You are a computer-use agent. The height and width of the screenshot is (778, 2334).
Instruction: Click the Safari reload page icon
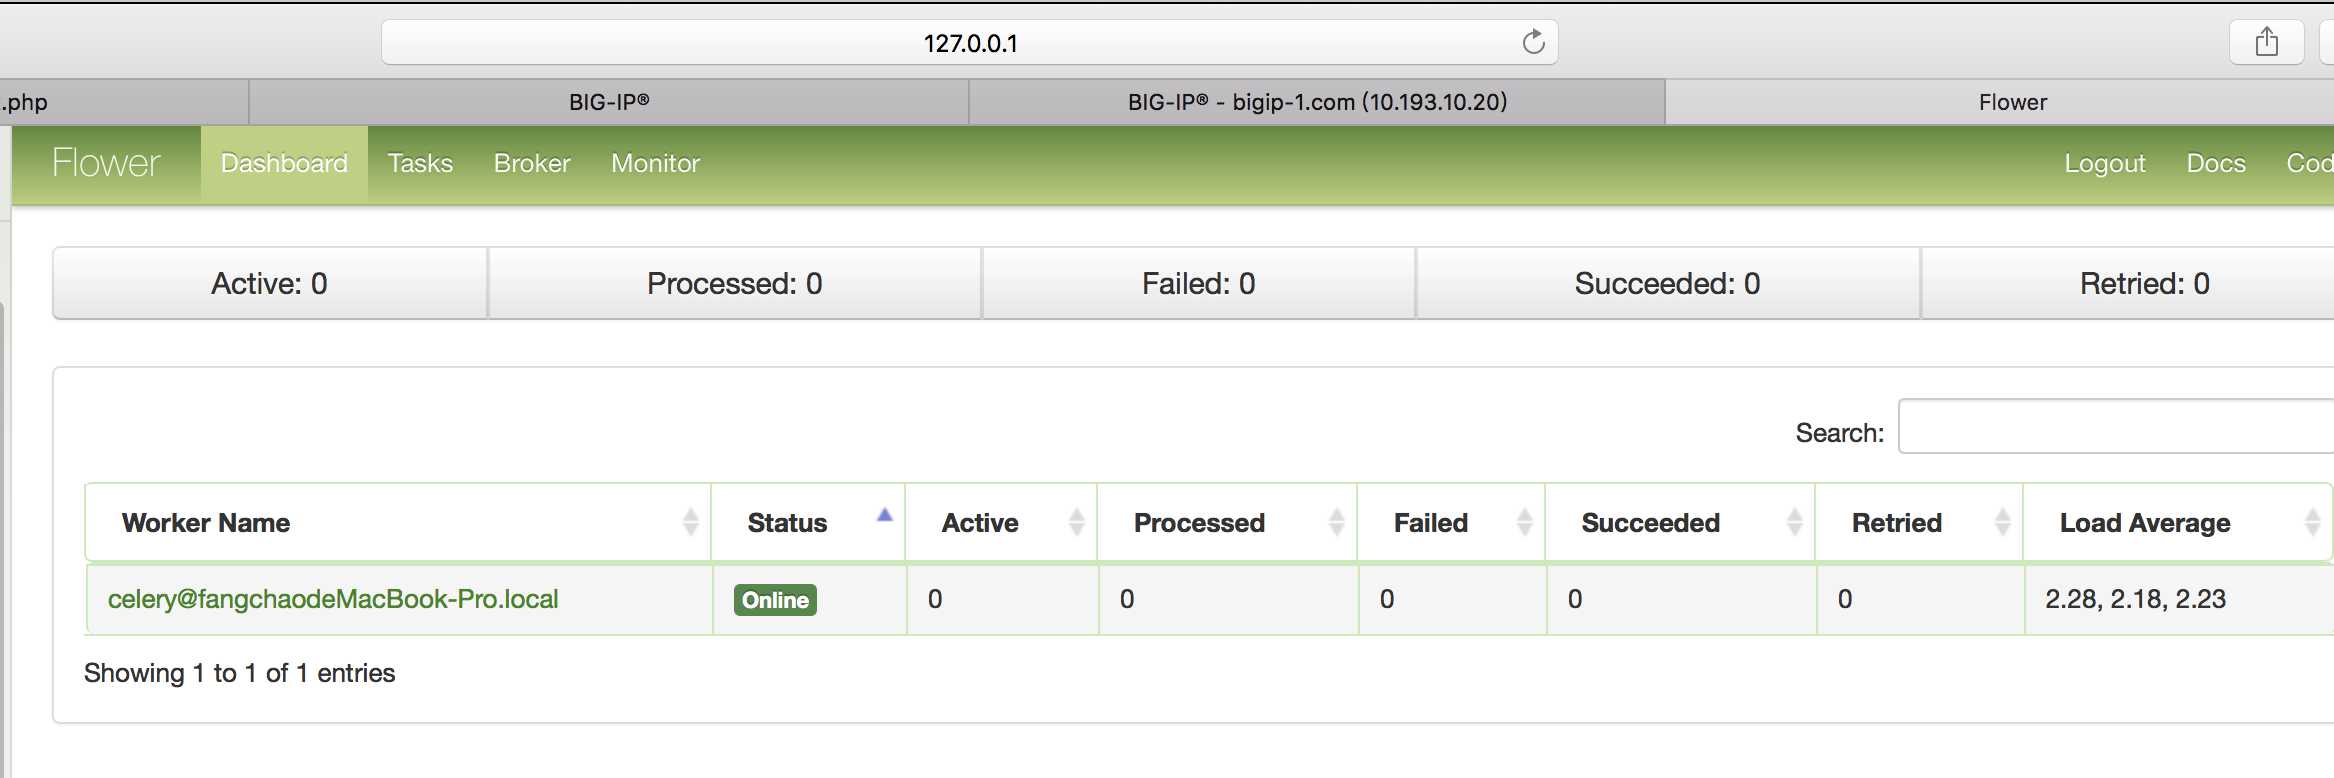[1533, 42]
